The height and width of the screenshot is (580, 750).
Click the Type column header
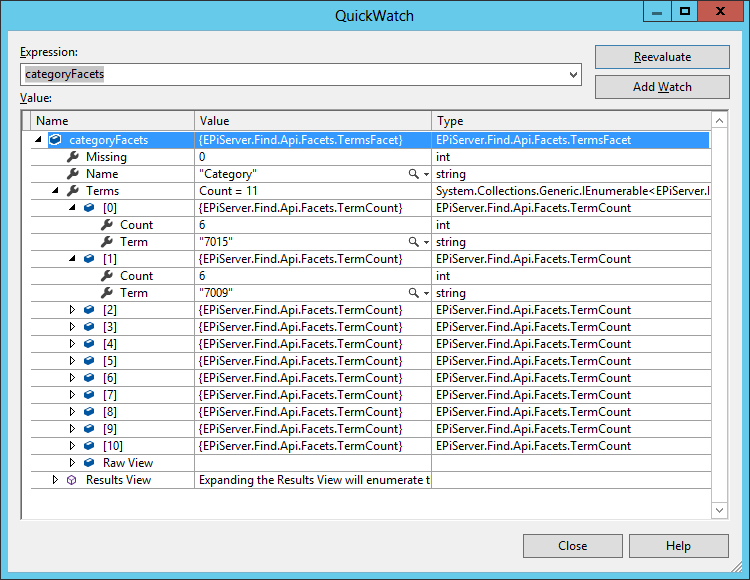coord(570,121)
